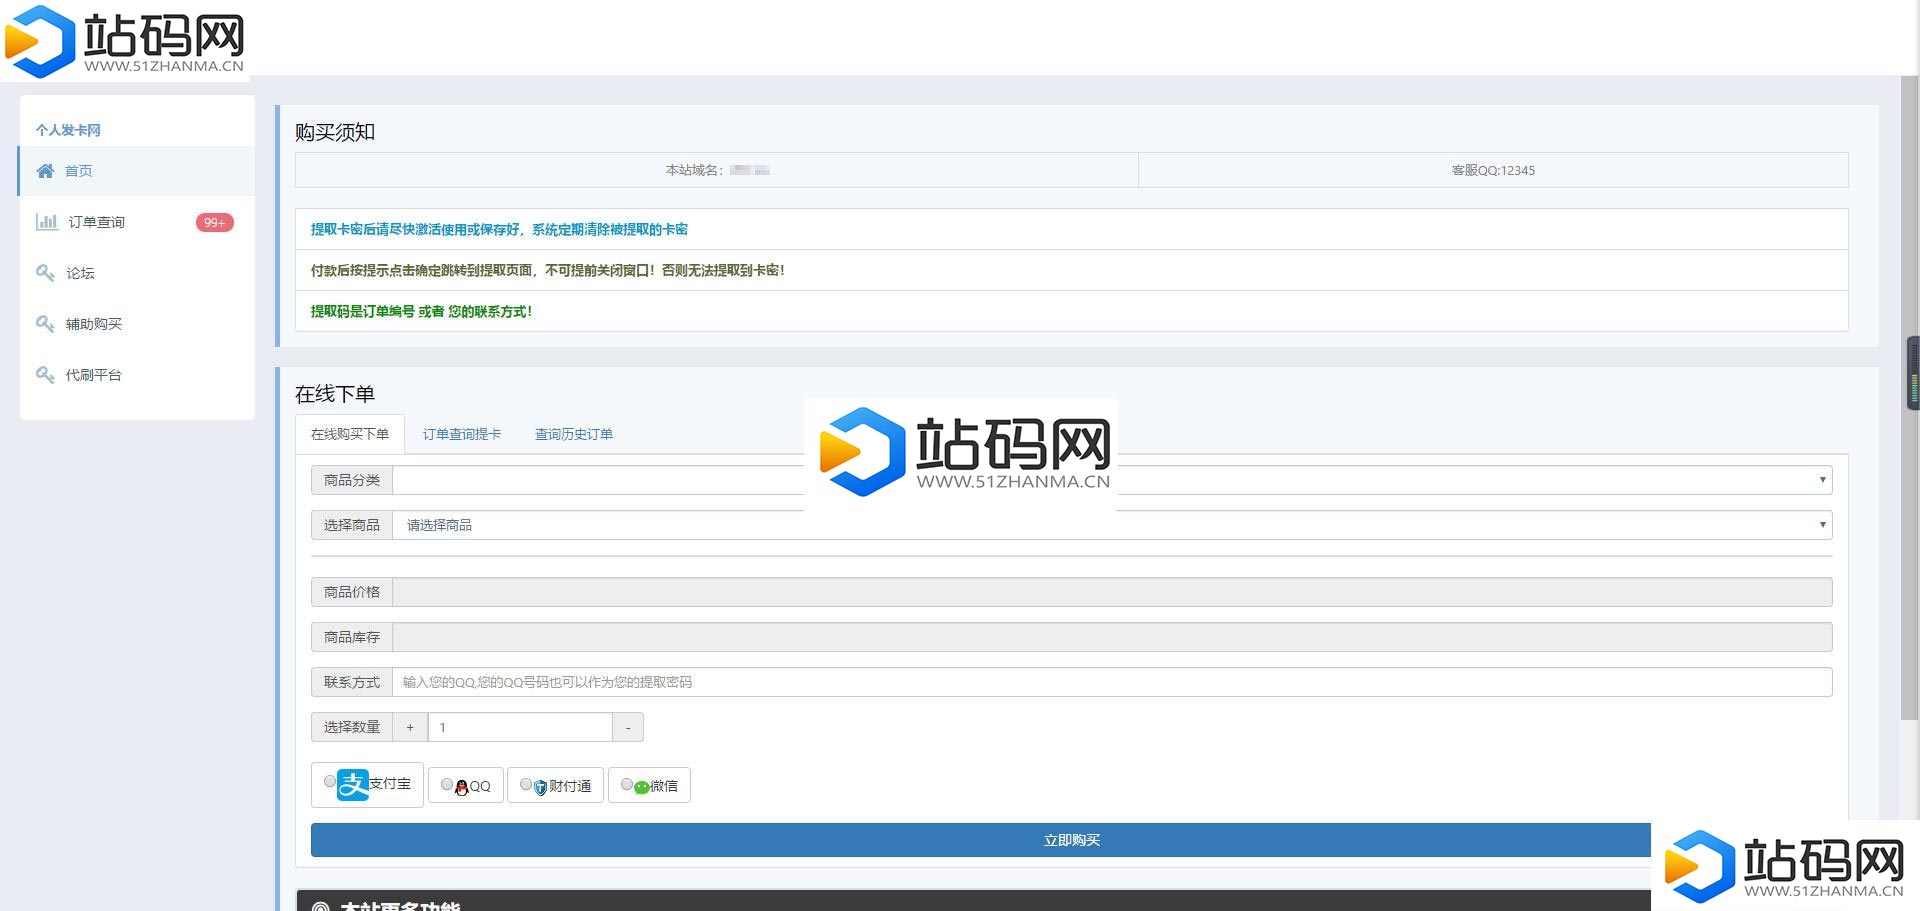Increase quantity with the plus button

[410, 727]
